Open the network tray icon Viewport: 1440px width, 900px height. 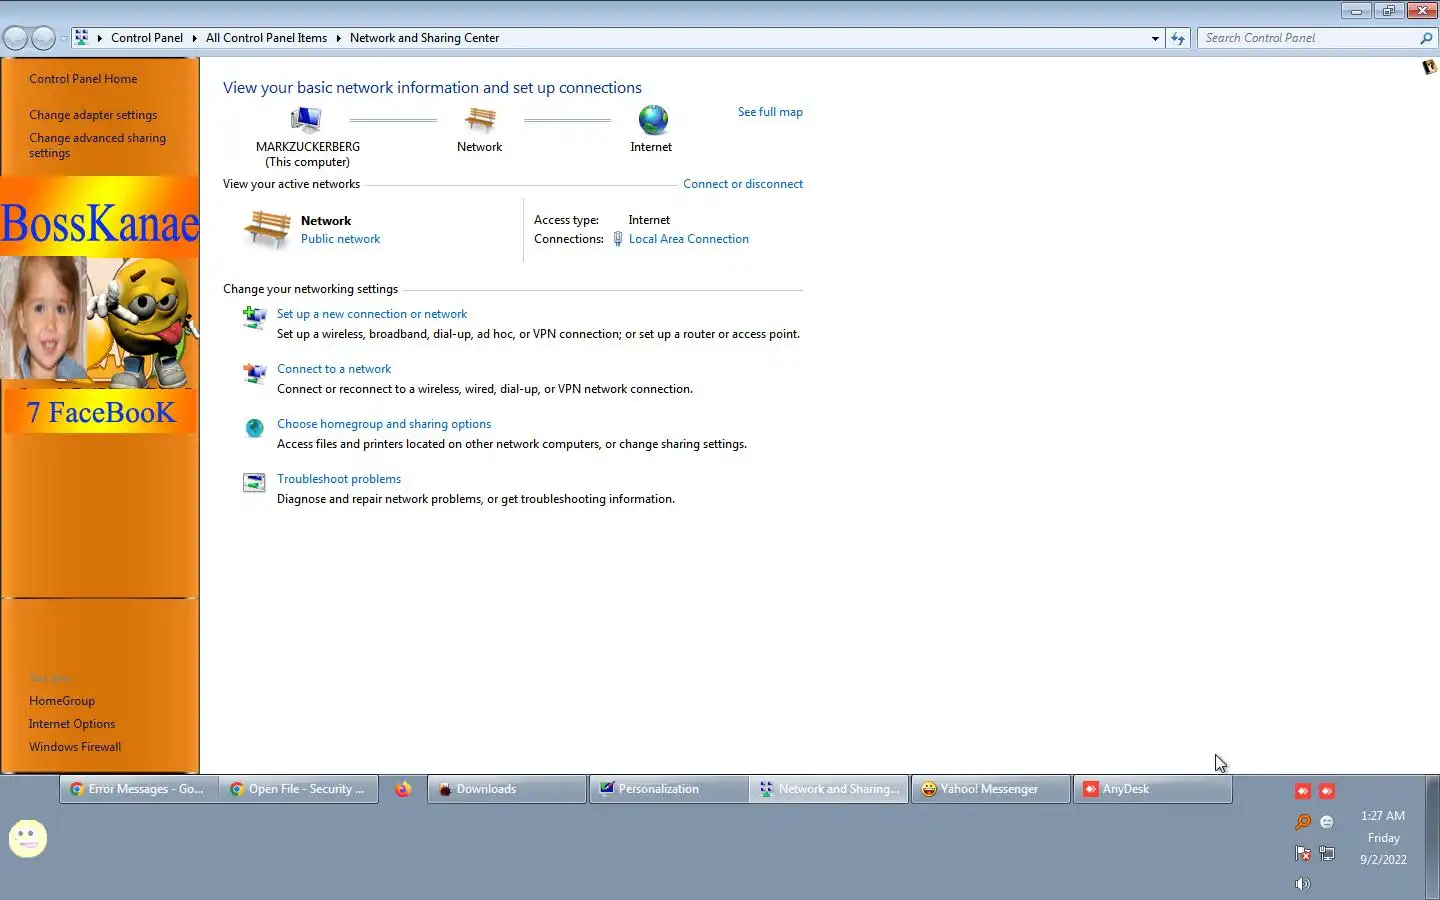[1326, 853]
